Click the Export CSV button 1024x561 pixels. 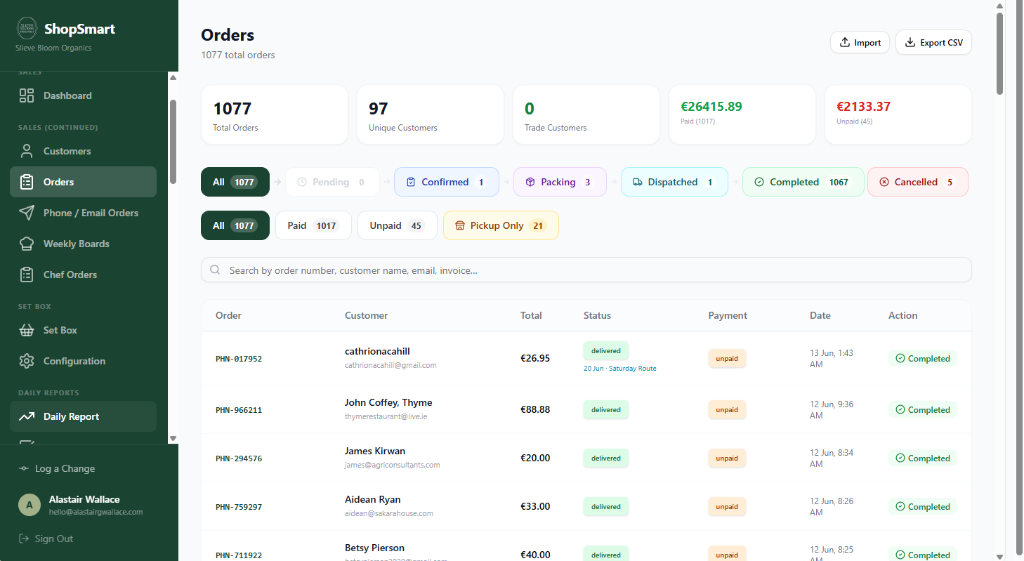(x=934, y=42)
